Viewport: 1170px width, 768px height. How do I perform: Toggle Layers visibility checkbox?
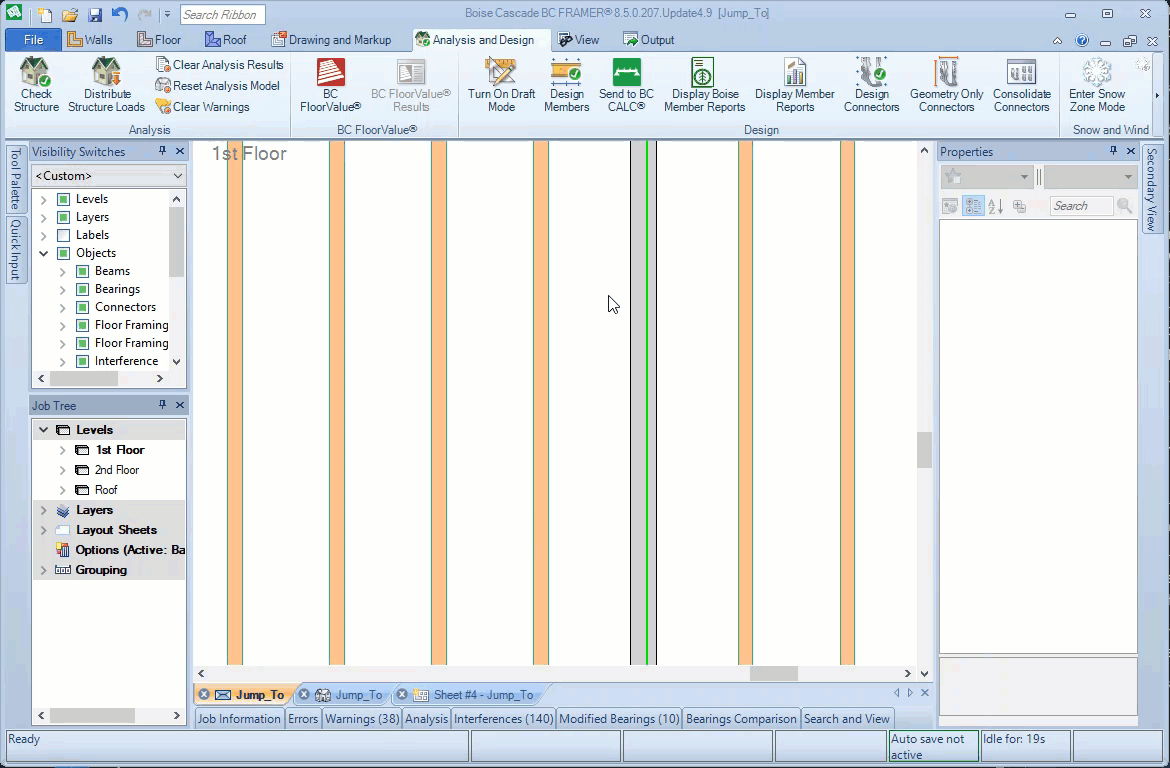(x=63, y=217)
